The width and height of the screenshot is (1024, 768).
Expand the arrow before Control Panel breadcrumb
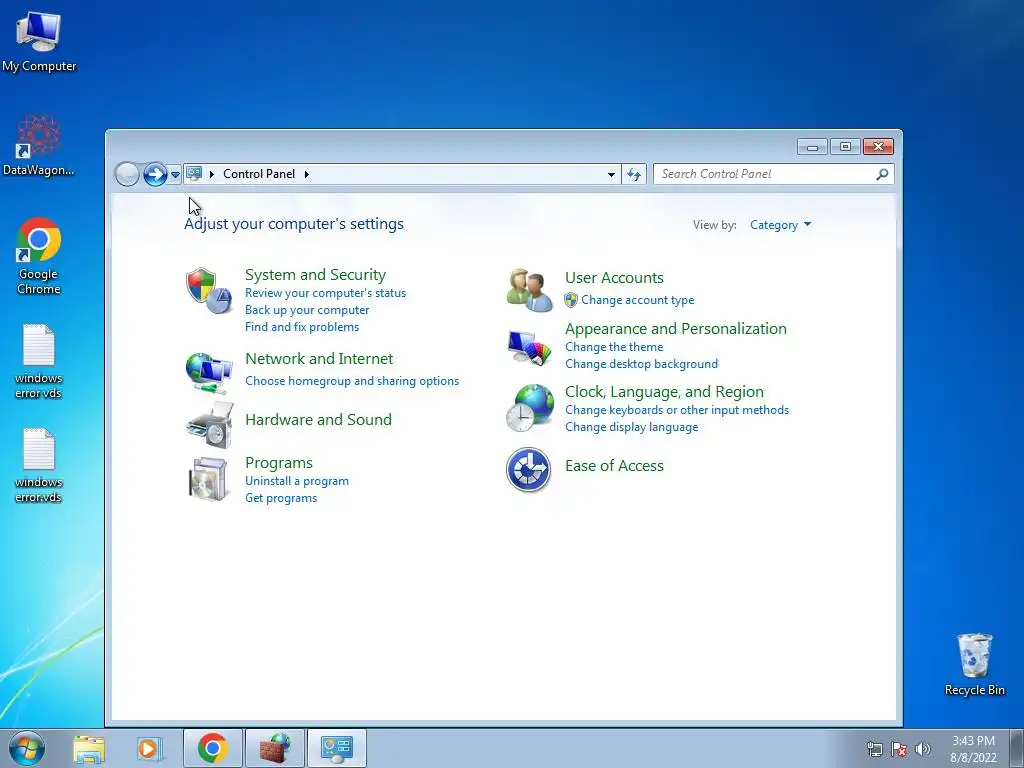(212, 174)
